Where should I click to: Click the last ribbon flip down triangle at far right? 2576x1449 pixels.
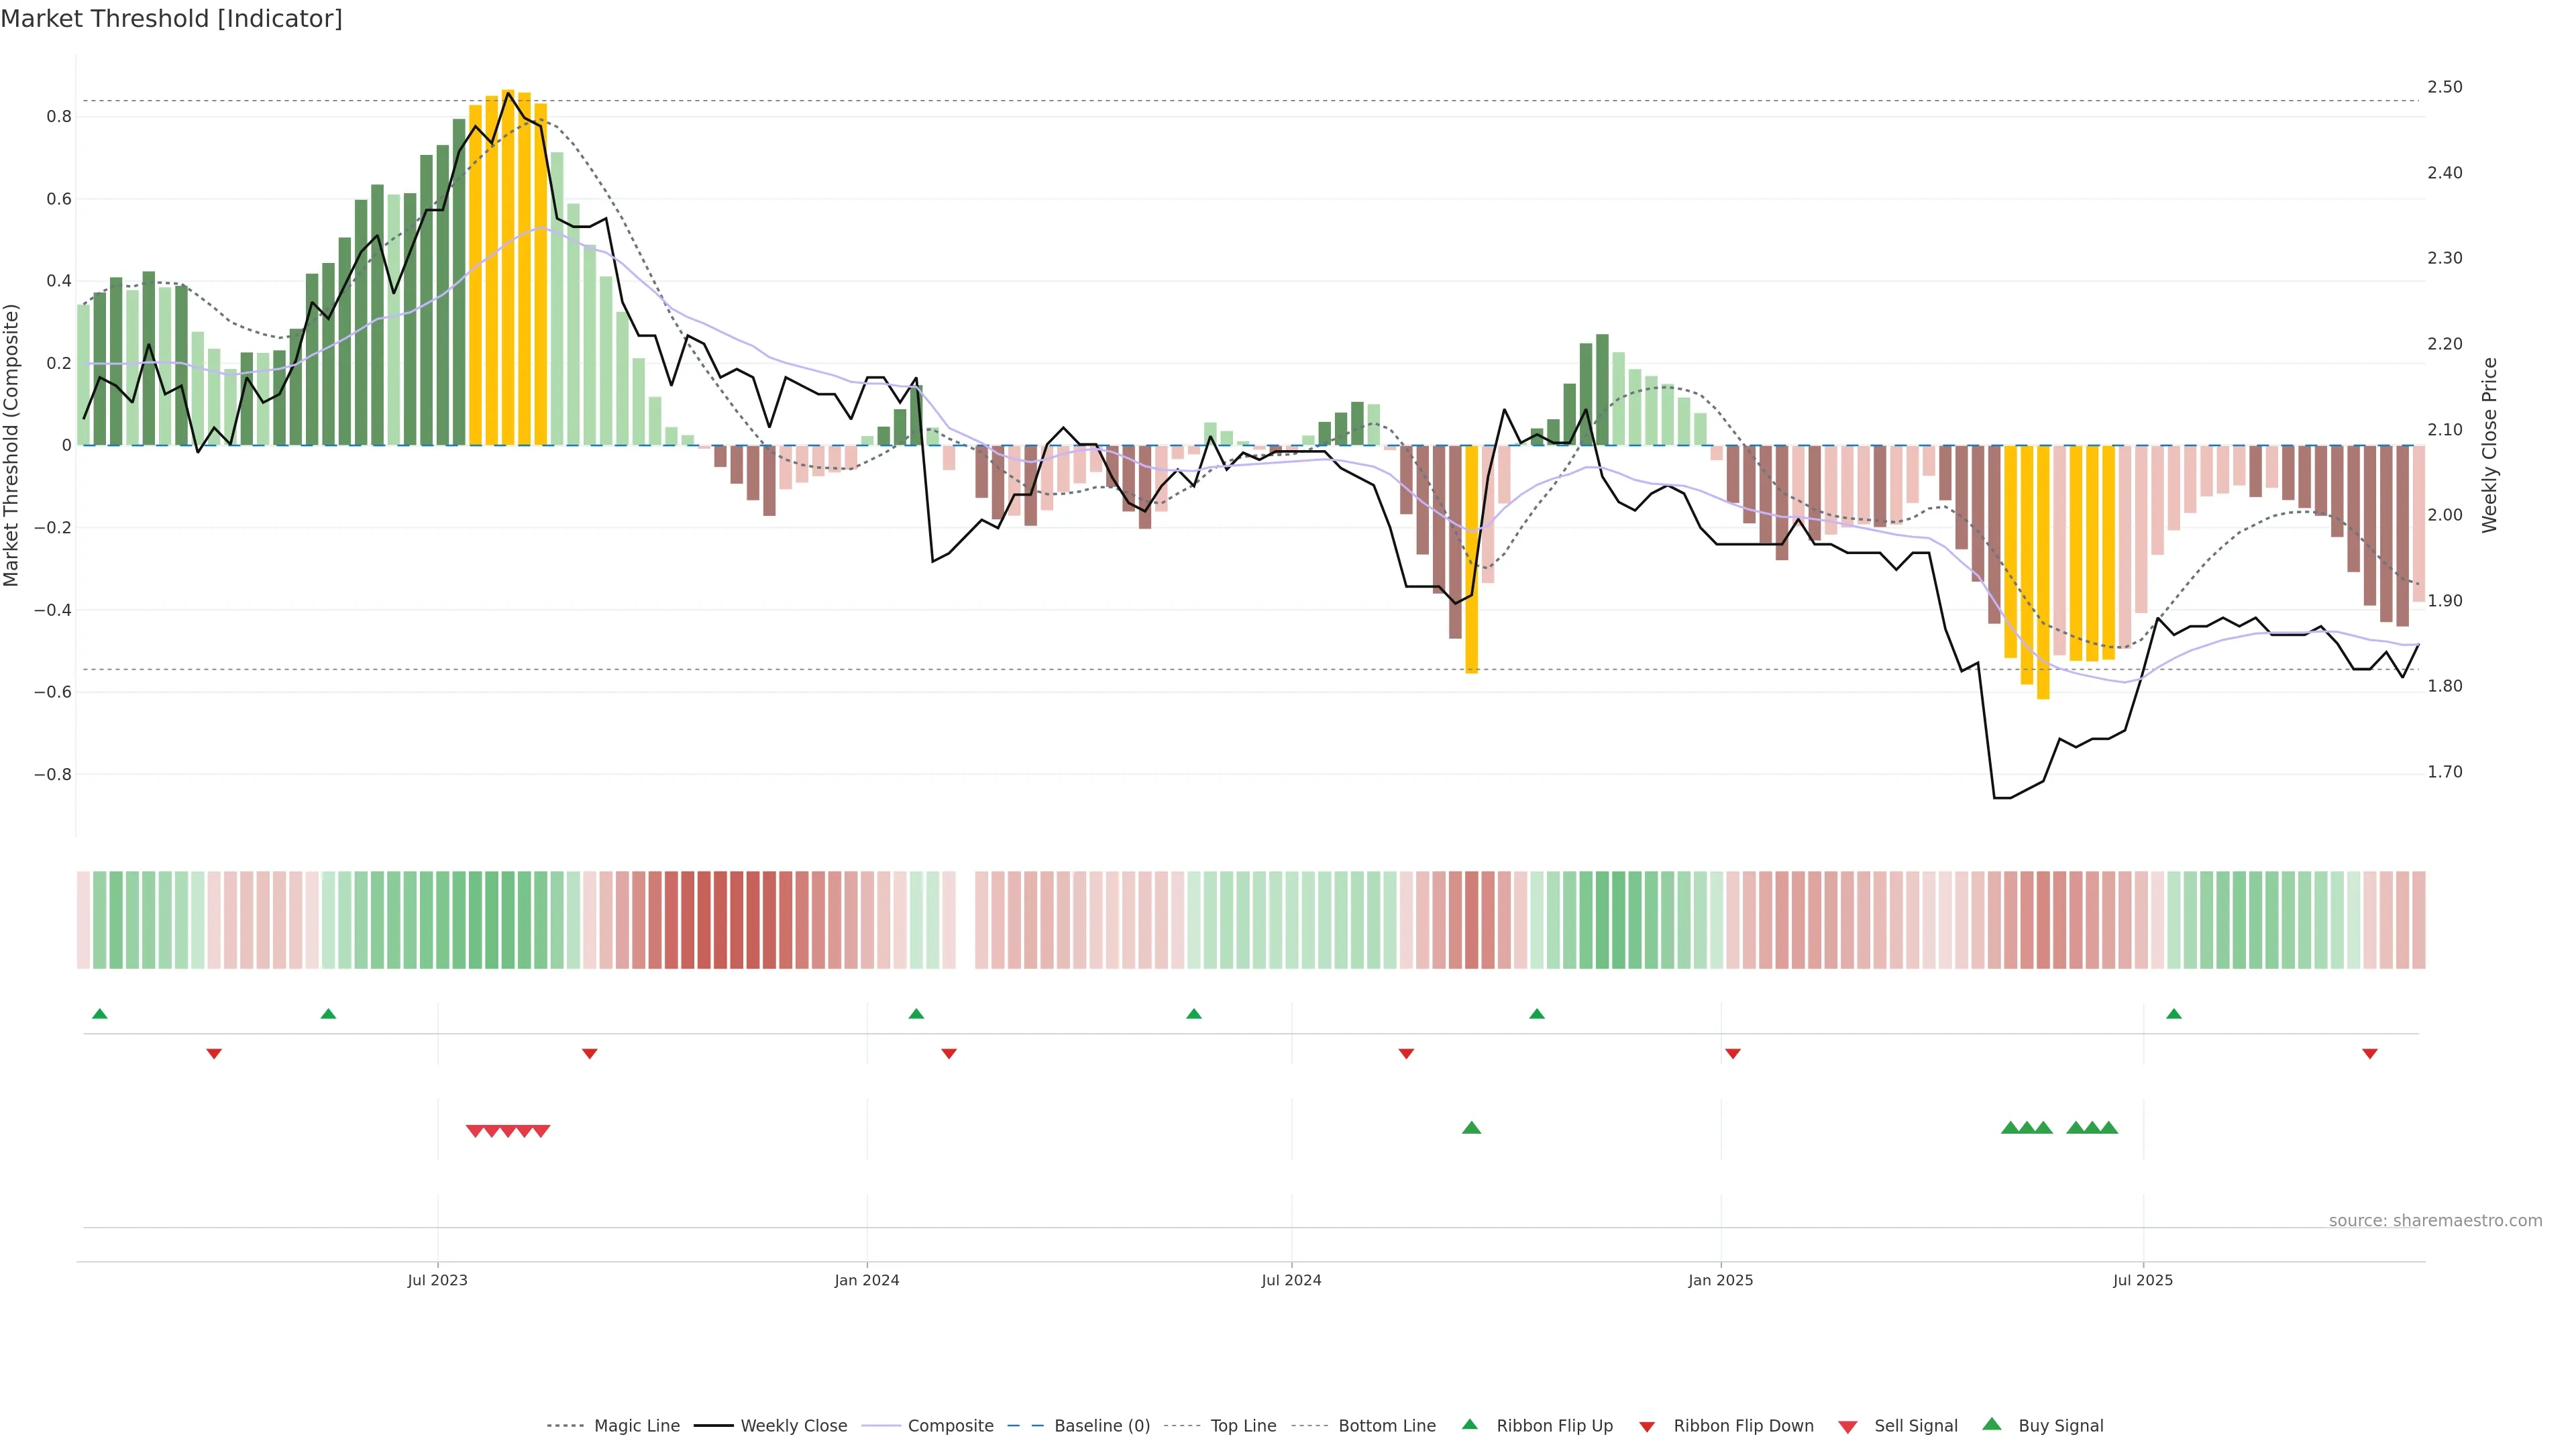2369,1054
